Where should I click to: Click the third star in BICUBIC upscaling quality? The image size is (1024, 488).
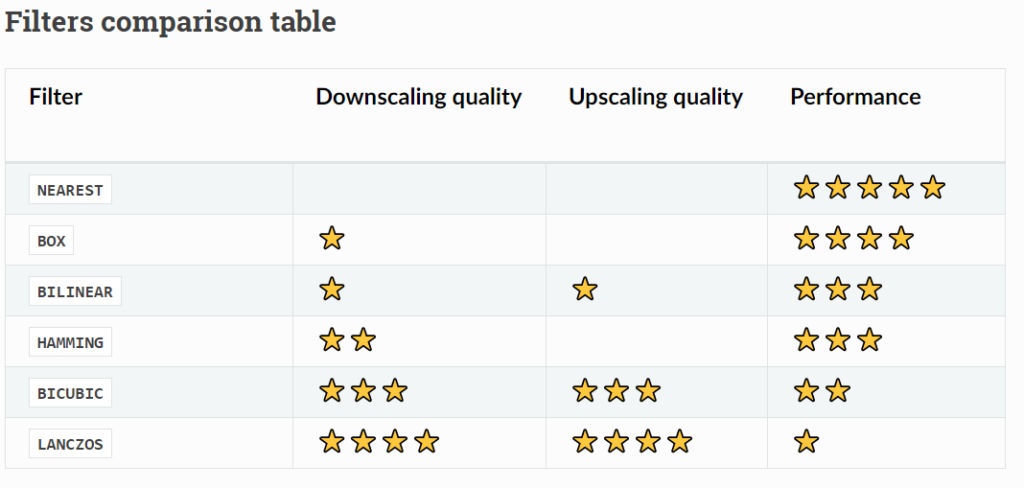[648, 391]
